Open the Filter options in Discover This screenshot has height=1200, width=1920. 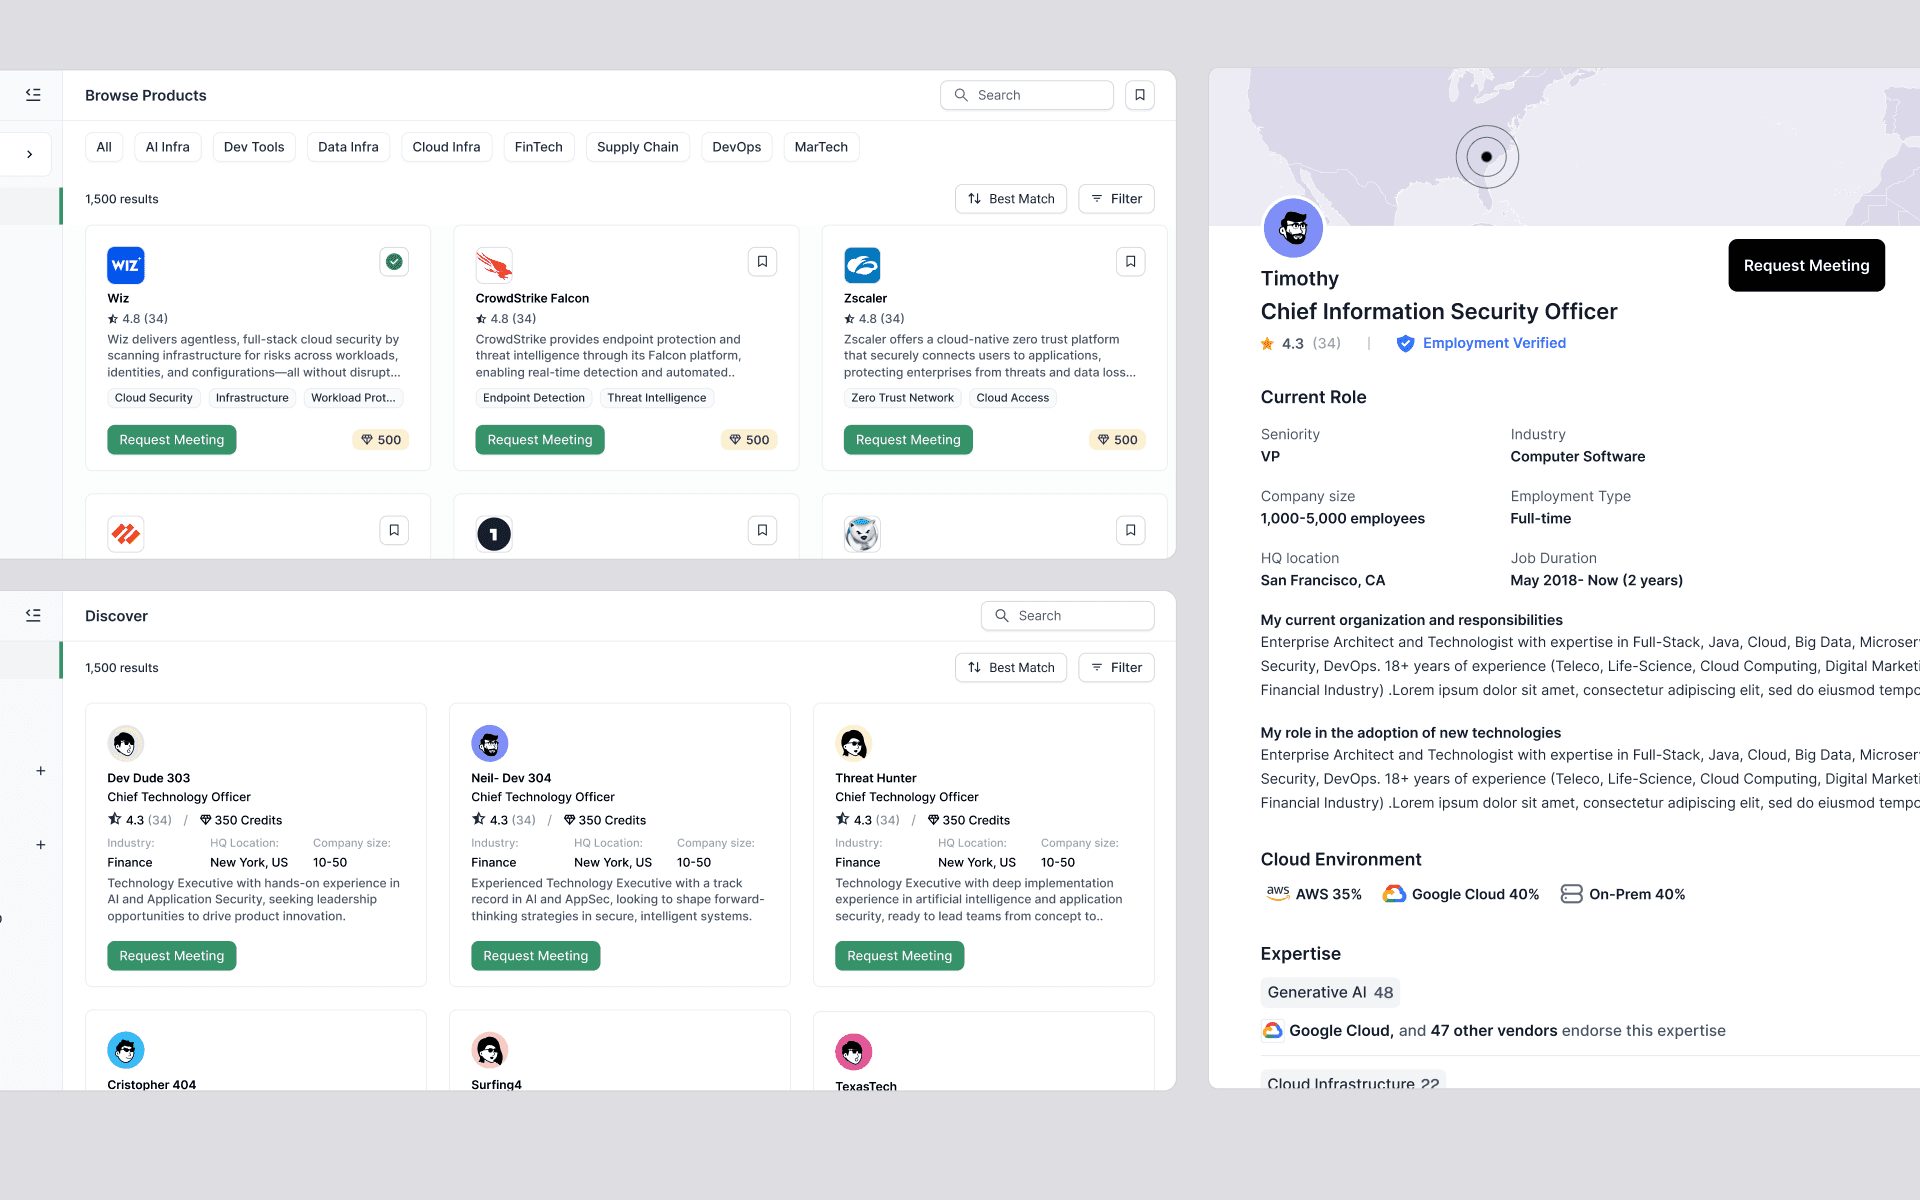pyautogui.click(x=1116, y=668)
